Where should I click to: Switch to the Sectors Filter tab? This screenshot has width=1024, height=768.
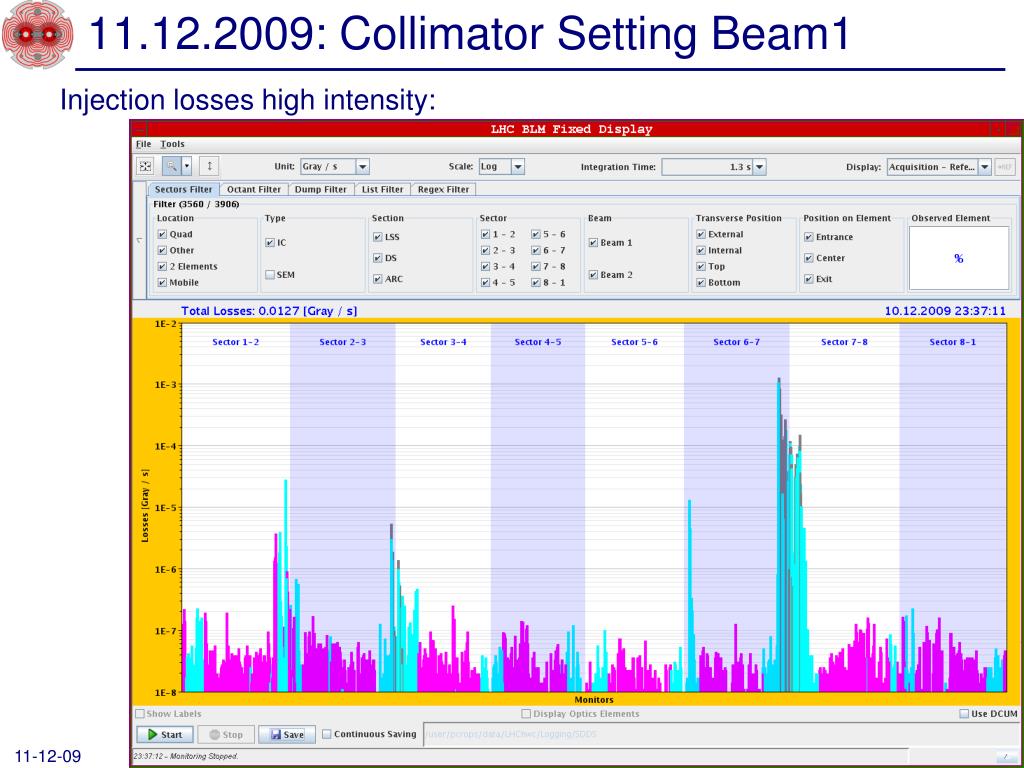[x=184, y=189]
